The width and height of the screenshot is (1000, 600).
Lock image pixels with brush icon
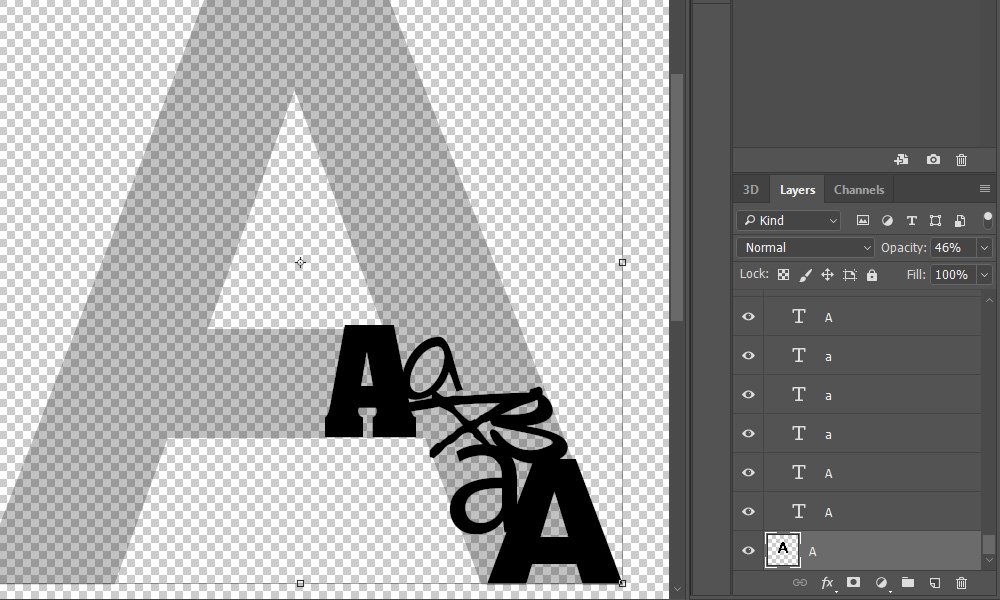[805, 275]
